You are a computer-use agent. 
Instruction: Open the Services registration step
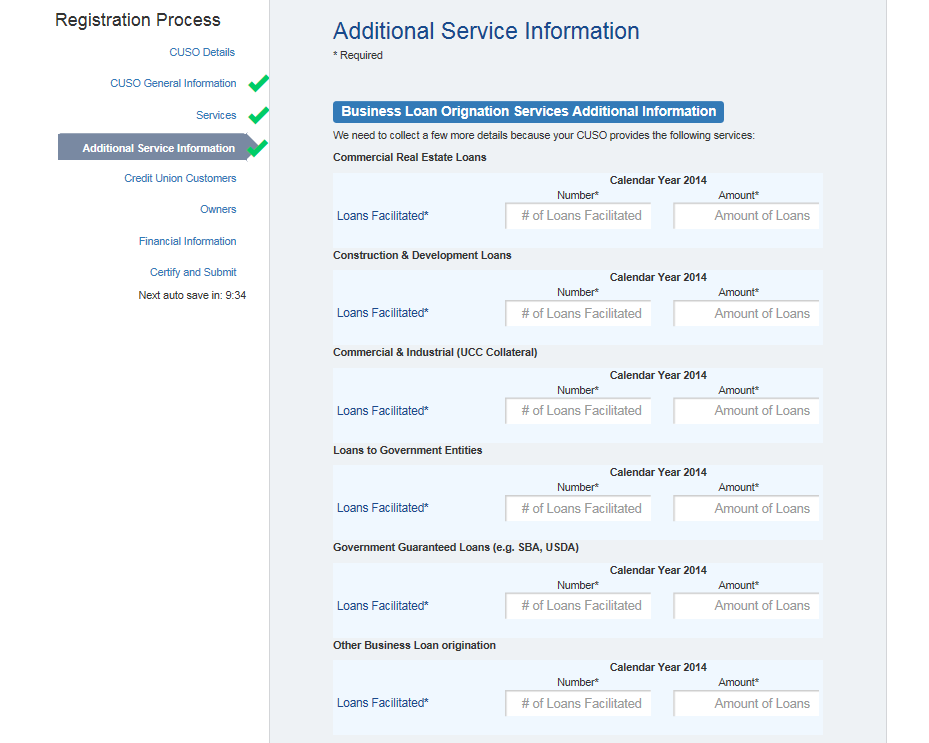tap(216, 115)
